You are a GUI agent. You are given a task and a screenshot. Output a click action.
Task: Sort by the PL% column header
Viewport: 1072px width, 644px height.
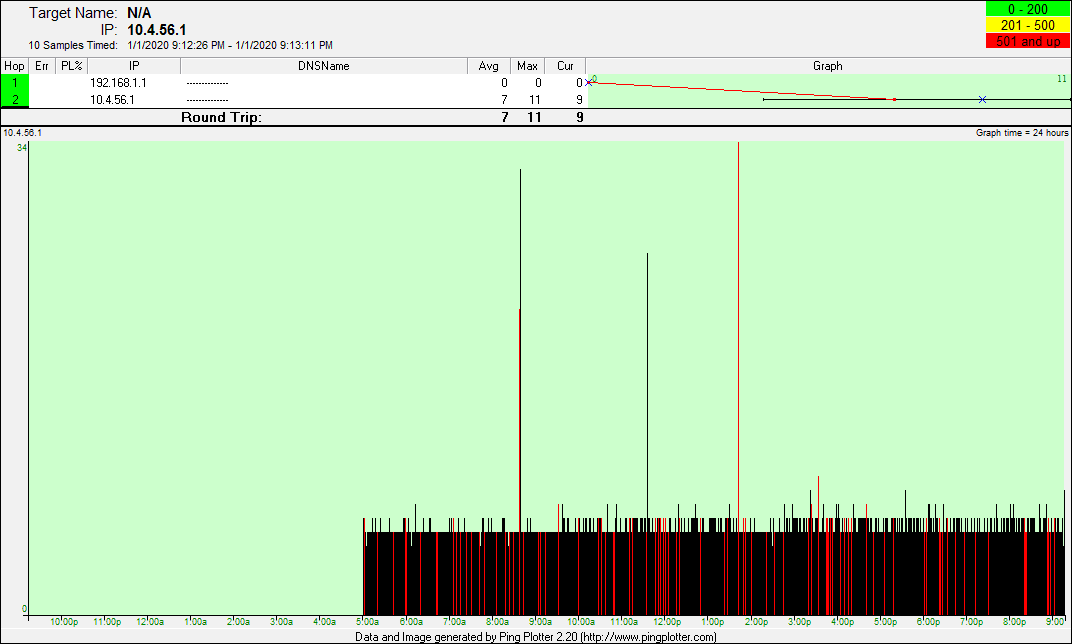71,66
